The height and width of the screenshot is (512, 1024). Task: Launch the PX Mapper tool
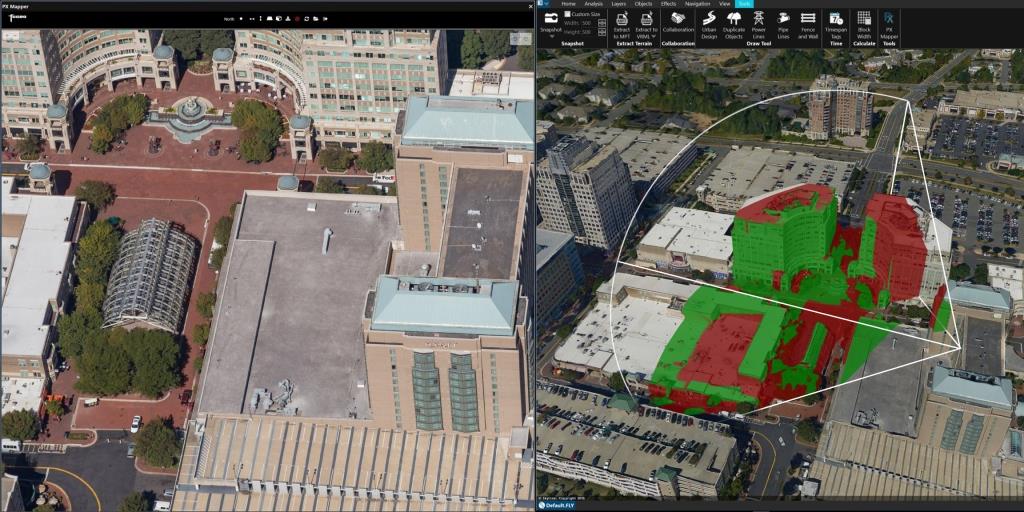coord(889,25)
